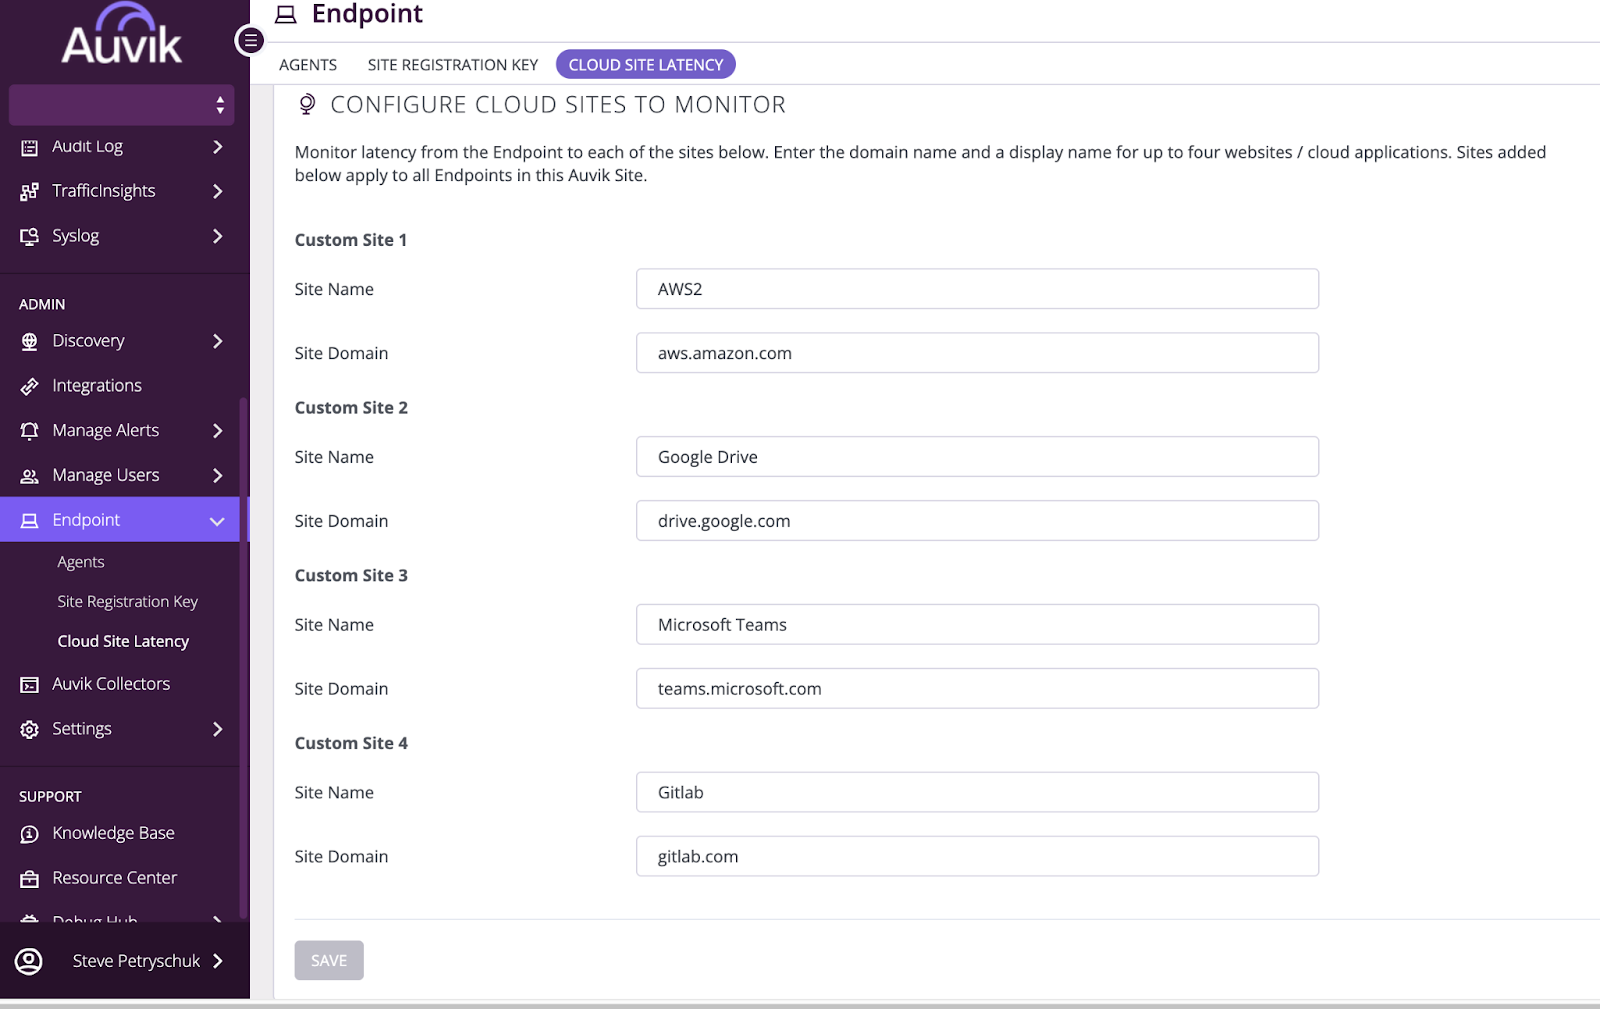Viewport: 1600px width, 1009px height.
Task: Click the Microsoft Teams site name field
Action: pos(977,625)
